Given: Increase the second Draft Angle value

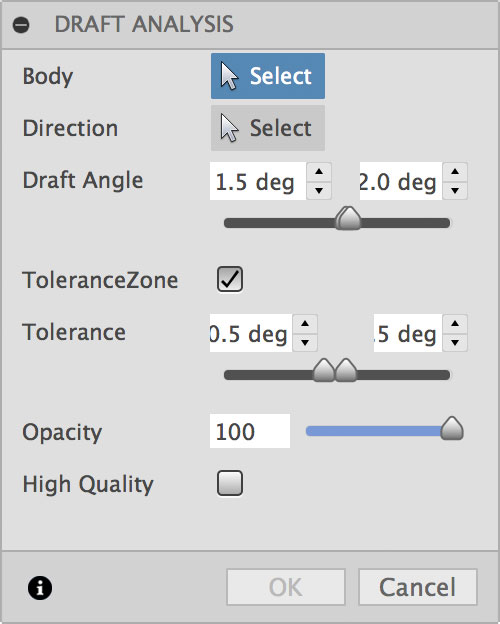Looking at the screenshot, I should coord(455,172).
